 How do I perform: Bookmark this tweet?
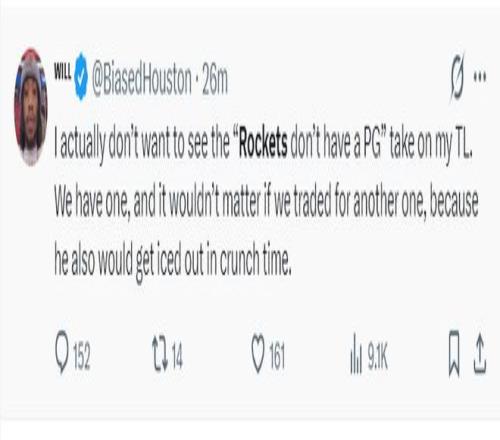click(x=454, y=353)
